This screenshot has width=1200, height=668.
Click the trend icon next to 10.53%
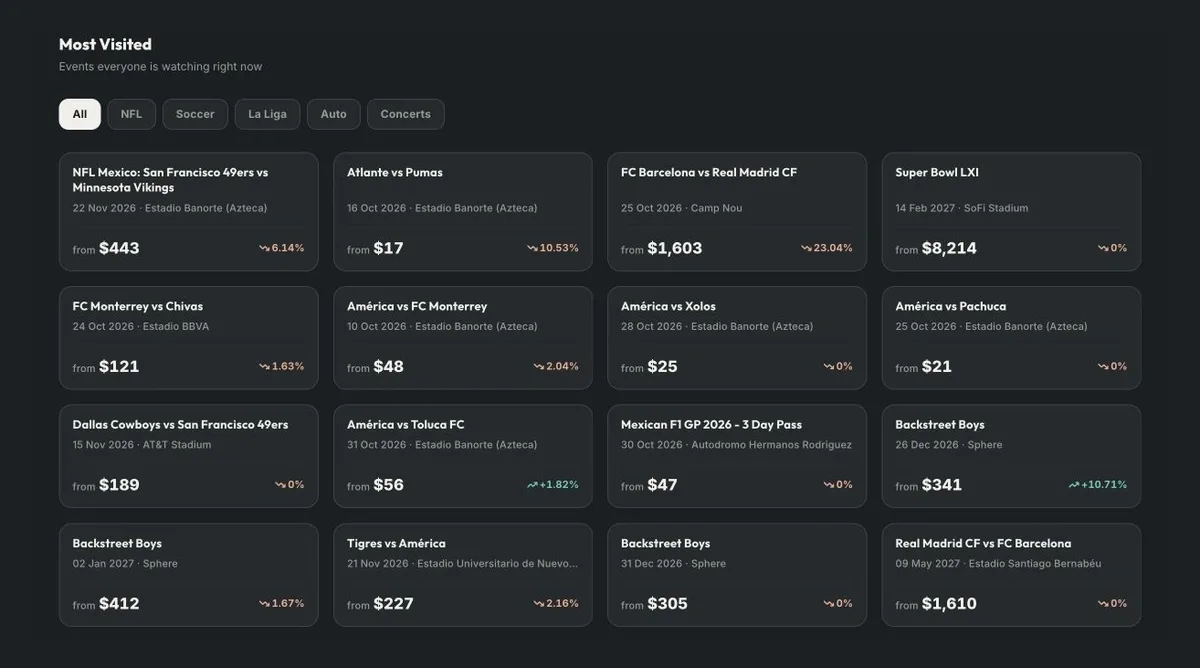pos(532,248)
